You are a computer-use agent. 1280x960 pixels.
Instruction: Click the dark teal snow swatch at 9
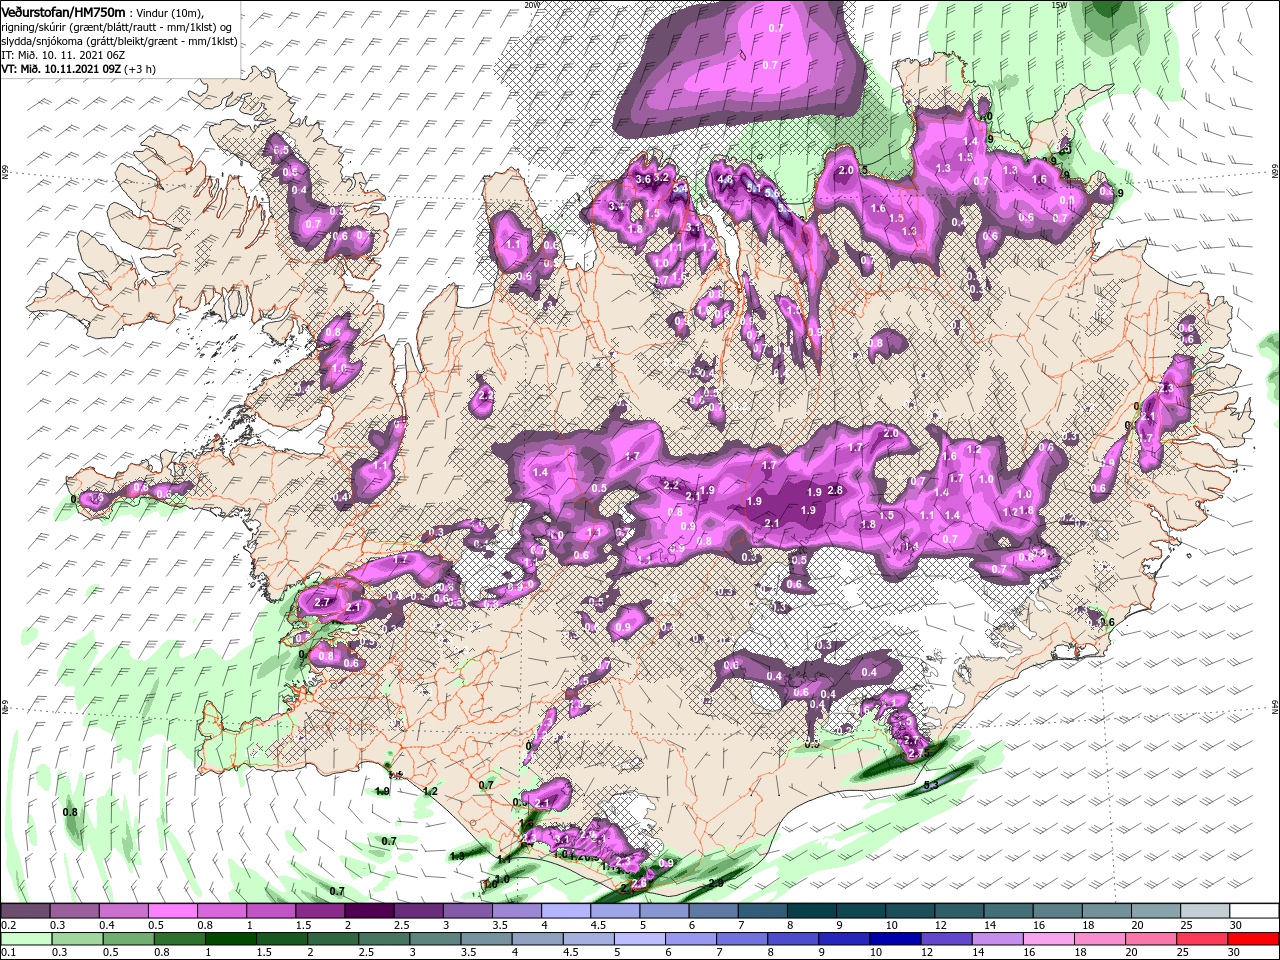860,911
